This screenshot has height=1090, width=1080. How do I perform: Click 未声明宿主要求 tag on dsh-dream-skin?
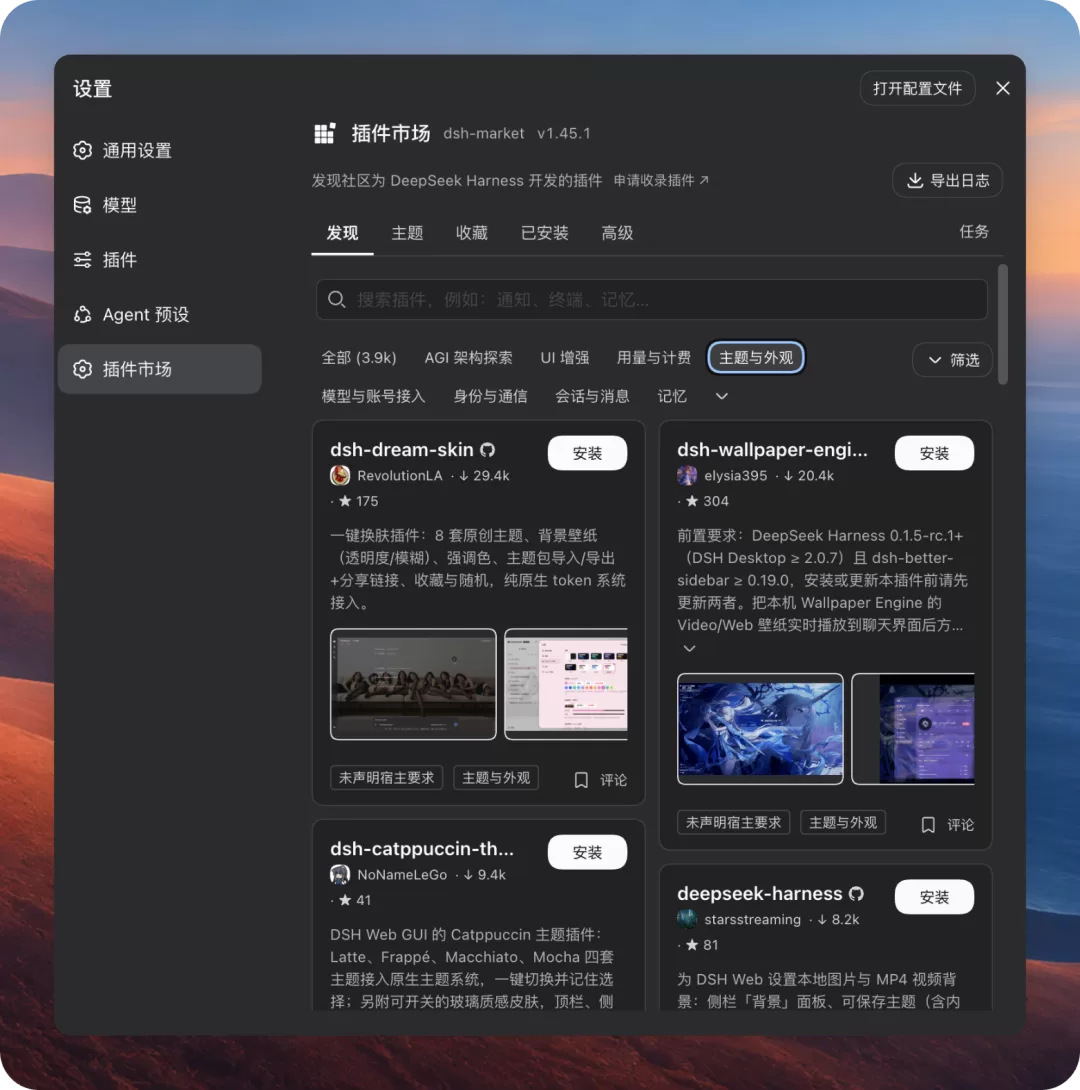point(386,778)
